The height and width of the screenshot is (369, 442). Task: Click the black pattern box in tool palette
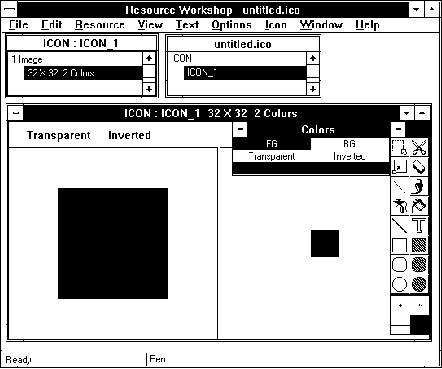[x=420, y=325]
